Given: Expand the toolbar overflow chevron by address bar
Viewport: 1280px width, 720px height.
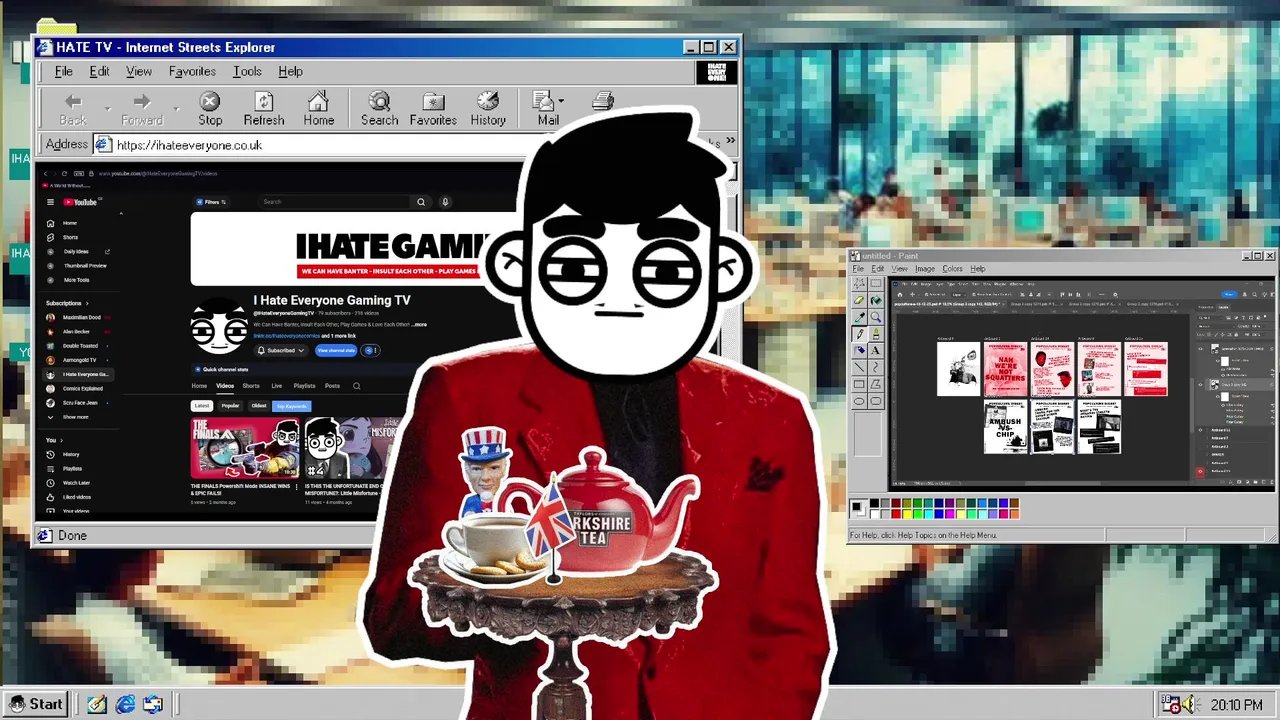Looking at the screenshot, I should pos(730,141).
